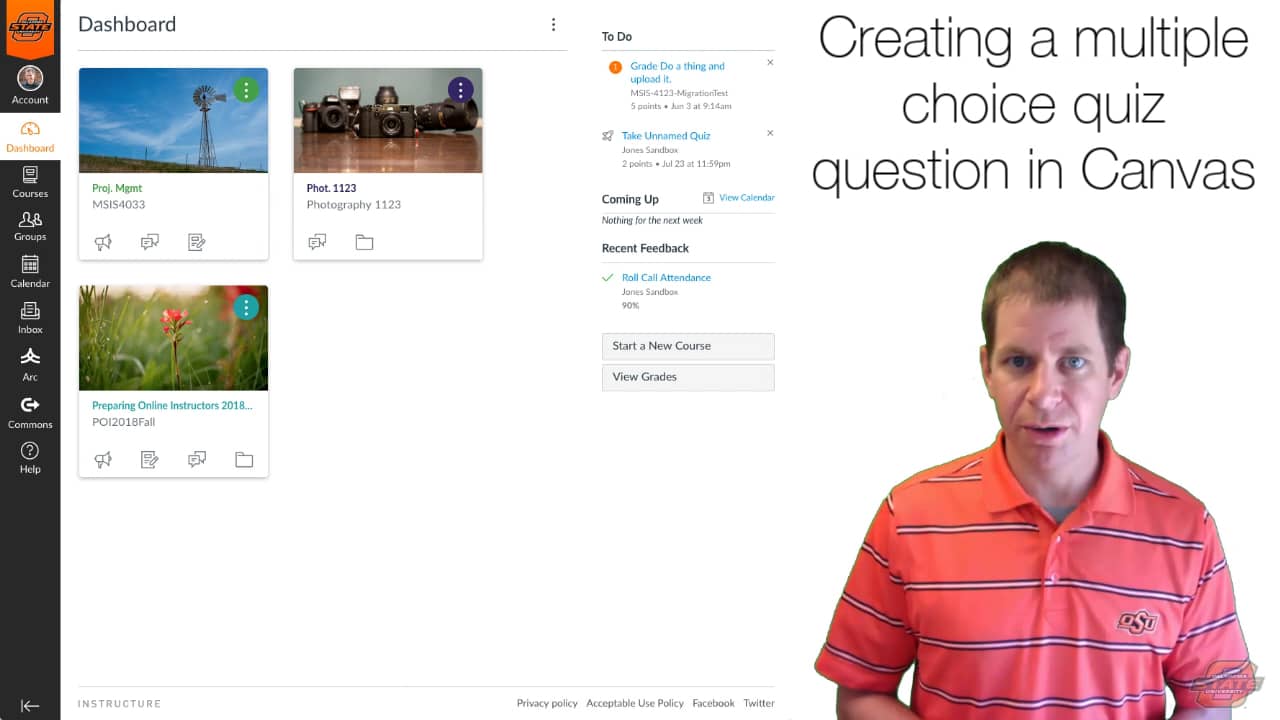Viewport: 1280px width, 720px height.
Task: Open the Facebook footer link
Action: click(x=713, y=703)
